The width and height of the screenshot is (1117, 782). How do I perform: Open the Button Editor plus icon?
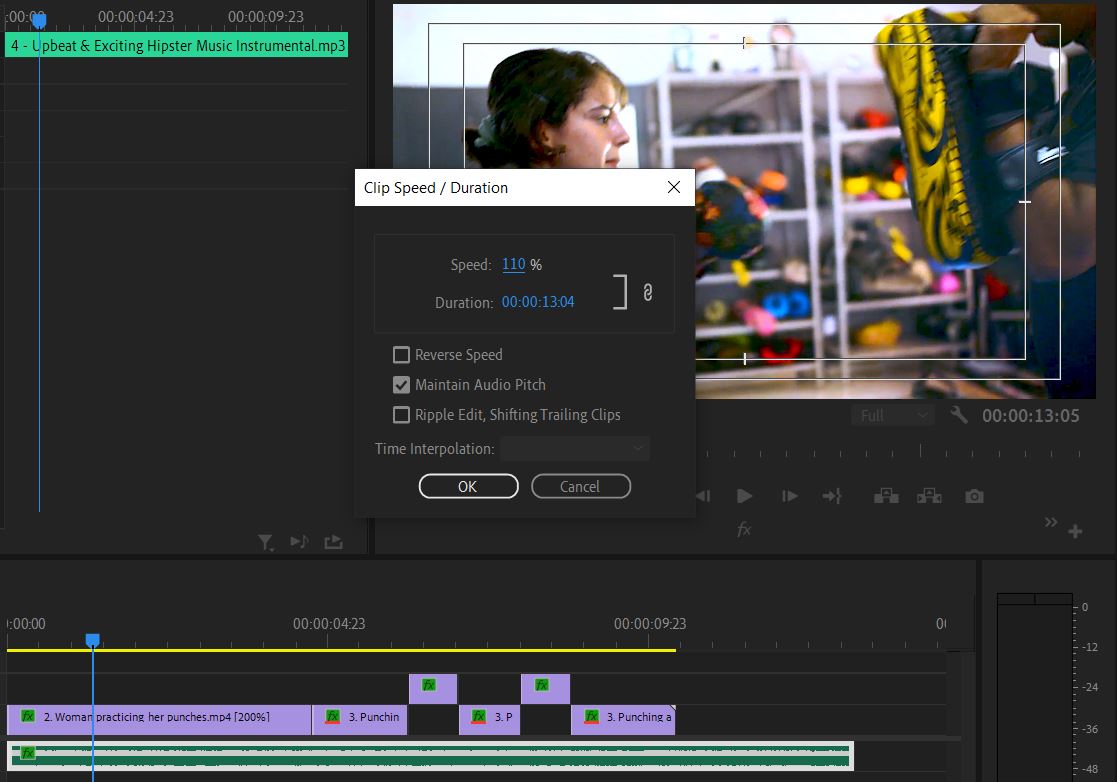[1076, 531]
